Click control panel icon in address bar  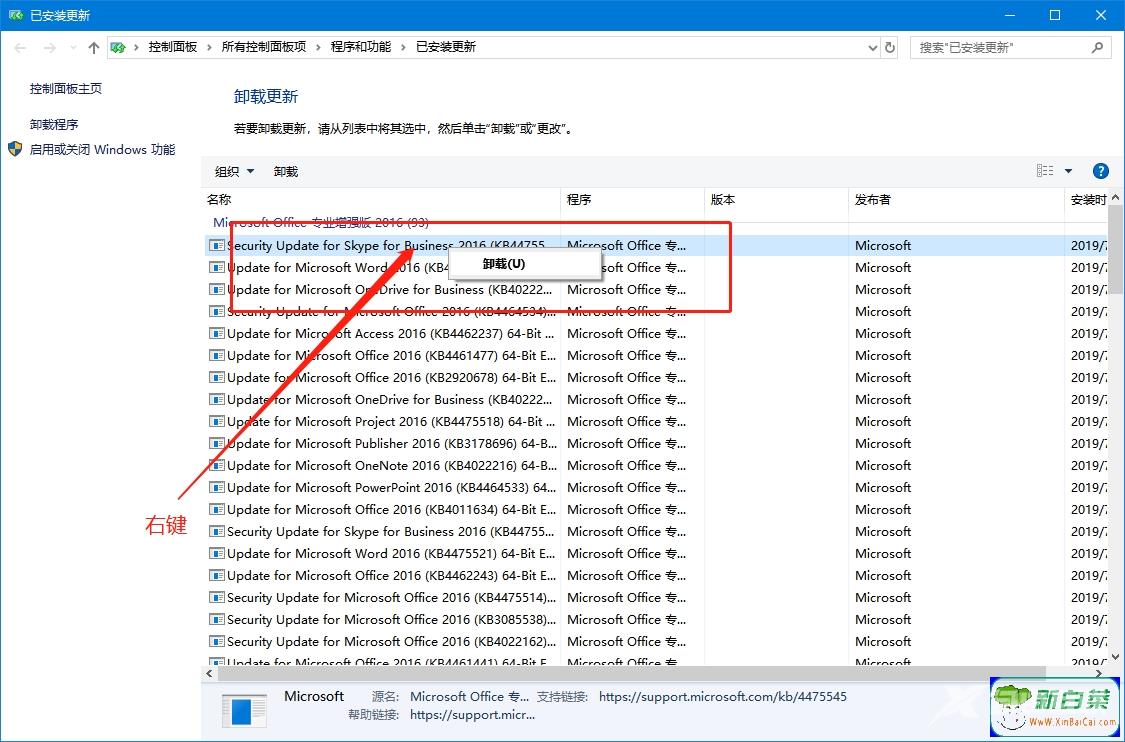(118, 47)
